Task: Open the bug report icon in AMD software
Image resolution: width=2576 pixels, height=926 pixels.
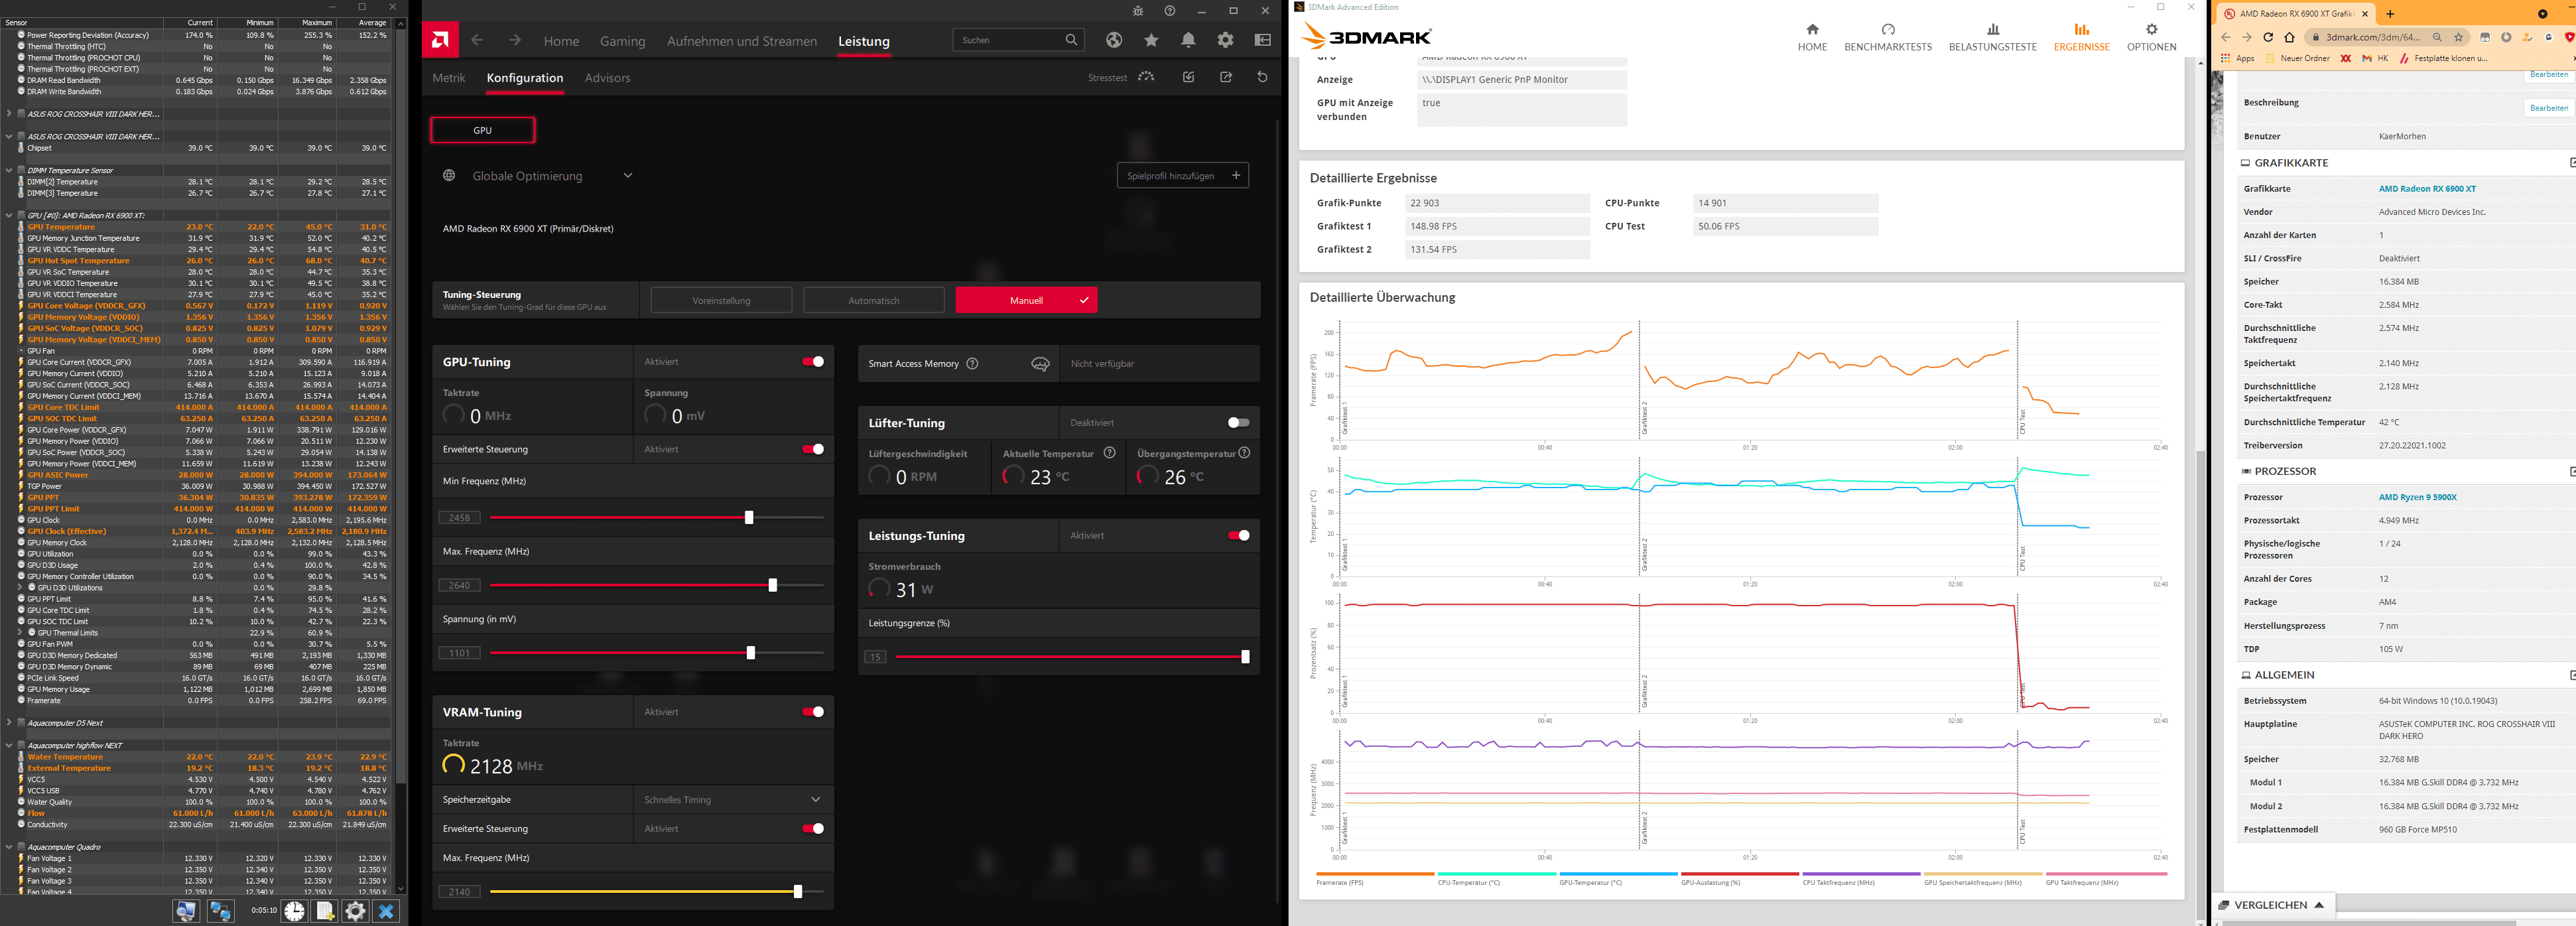Action: (x=1138, y=11)
